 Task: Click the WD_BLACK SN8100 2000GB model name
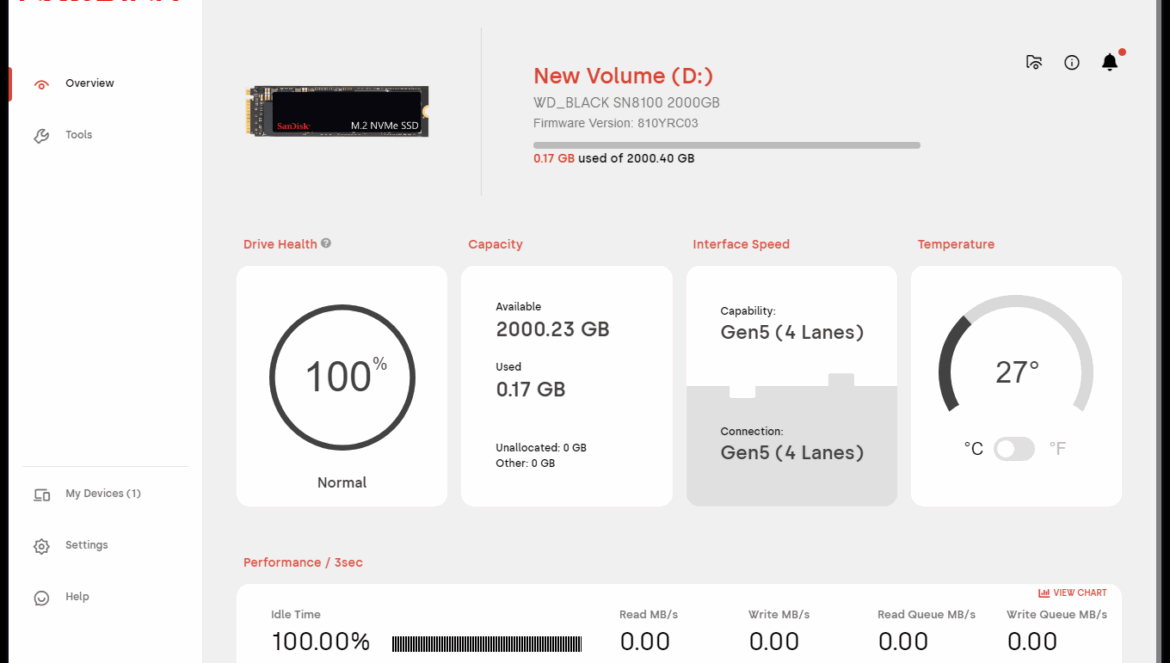[626, 103]
